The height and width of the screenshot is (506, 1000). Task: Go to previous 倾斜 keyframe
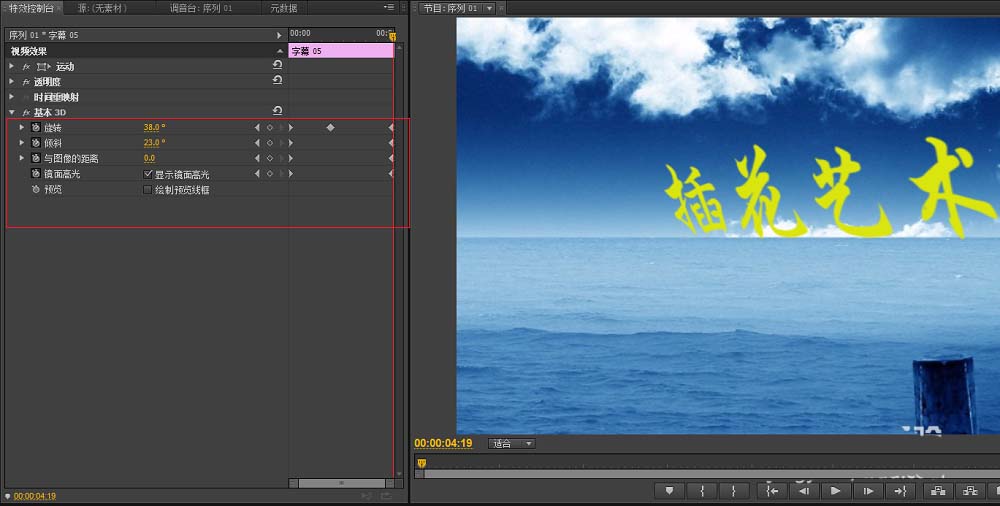tap(257, 143)
